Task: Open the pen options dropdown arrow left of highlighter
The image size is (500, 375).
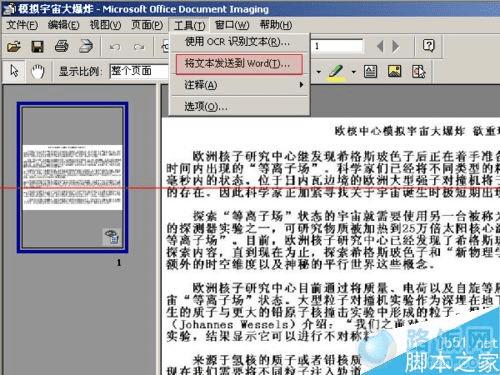Action: [319, 71]
